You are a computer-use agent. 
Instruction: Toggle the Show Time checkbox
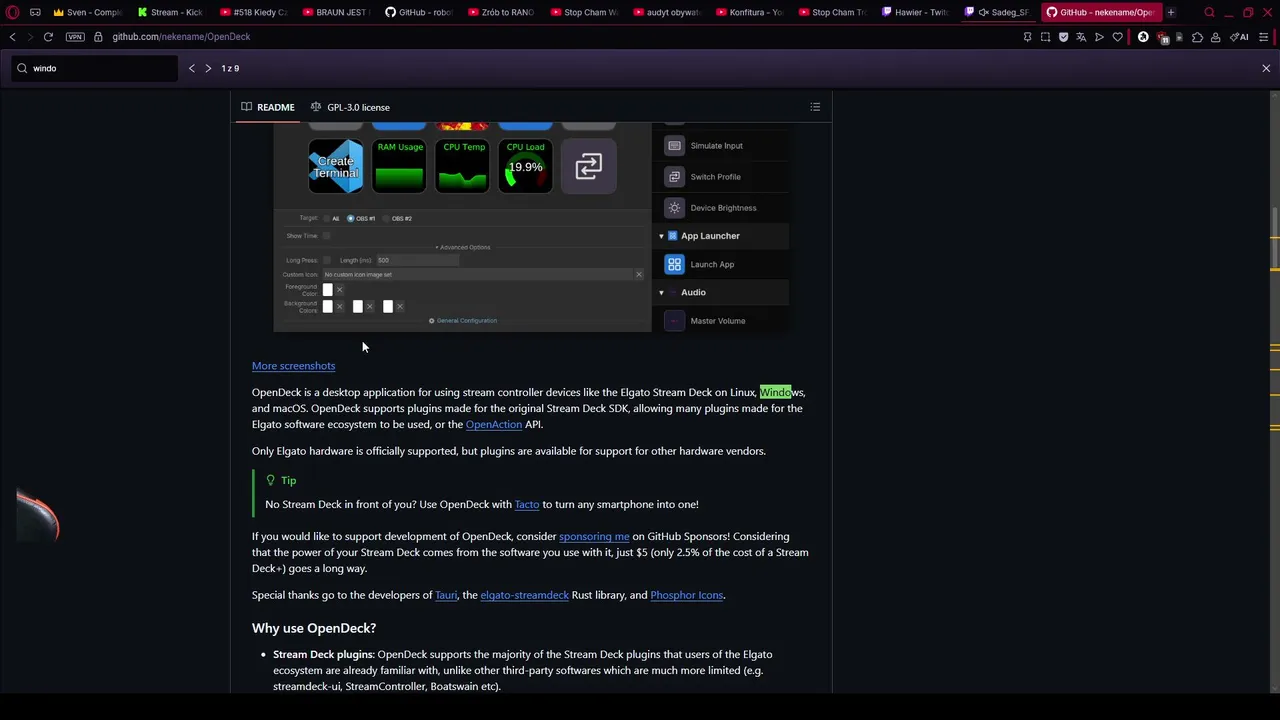coord(326,236)
